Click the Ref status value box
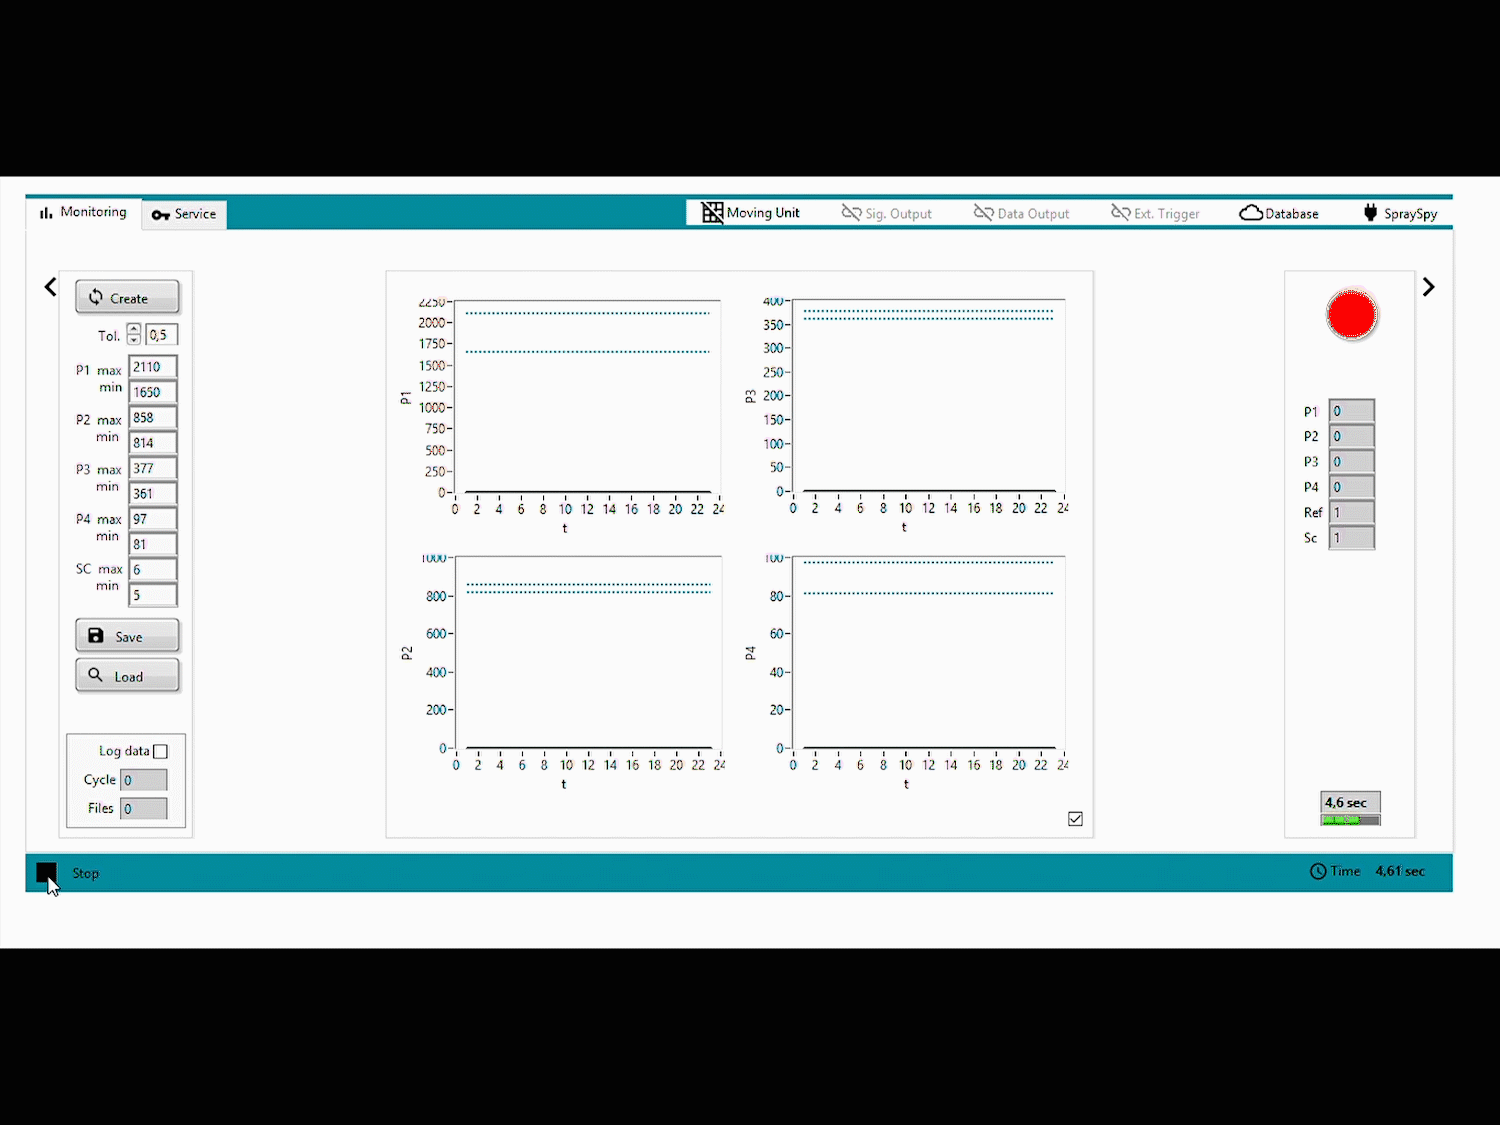Viewport: 1500px width, 1125px height. [1351, 512]
